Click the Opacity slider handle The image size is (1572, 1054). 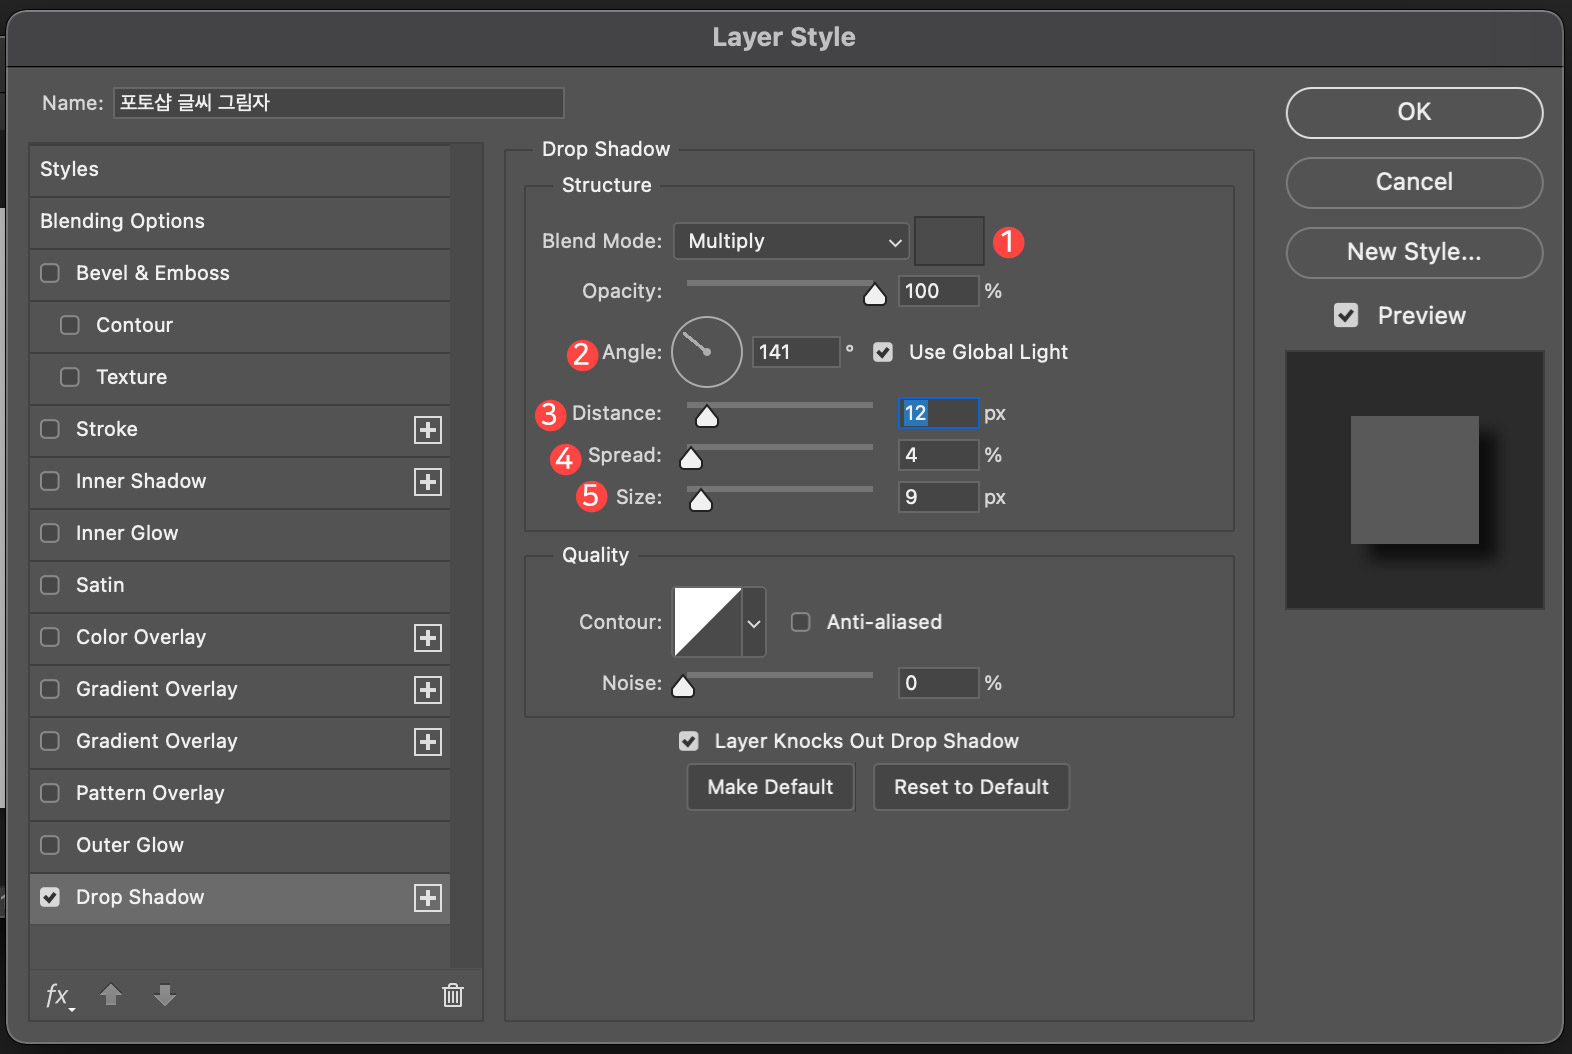pos(875,294)
